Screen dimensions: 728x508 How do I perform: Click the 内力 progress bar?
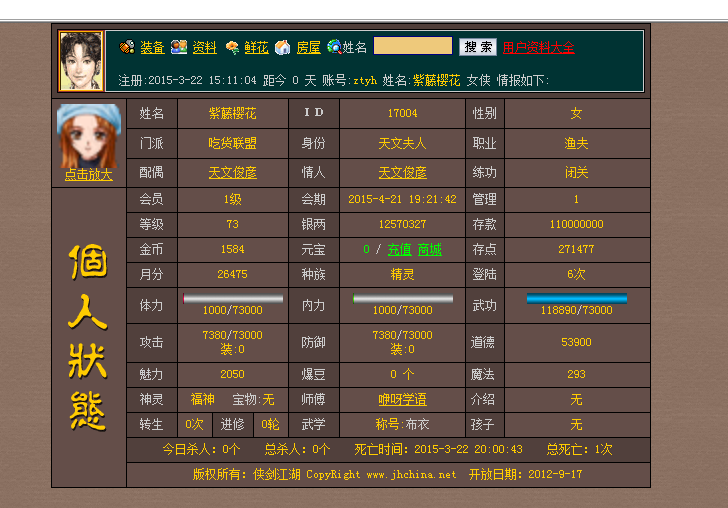click(x=403, y=299)
